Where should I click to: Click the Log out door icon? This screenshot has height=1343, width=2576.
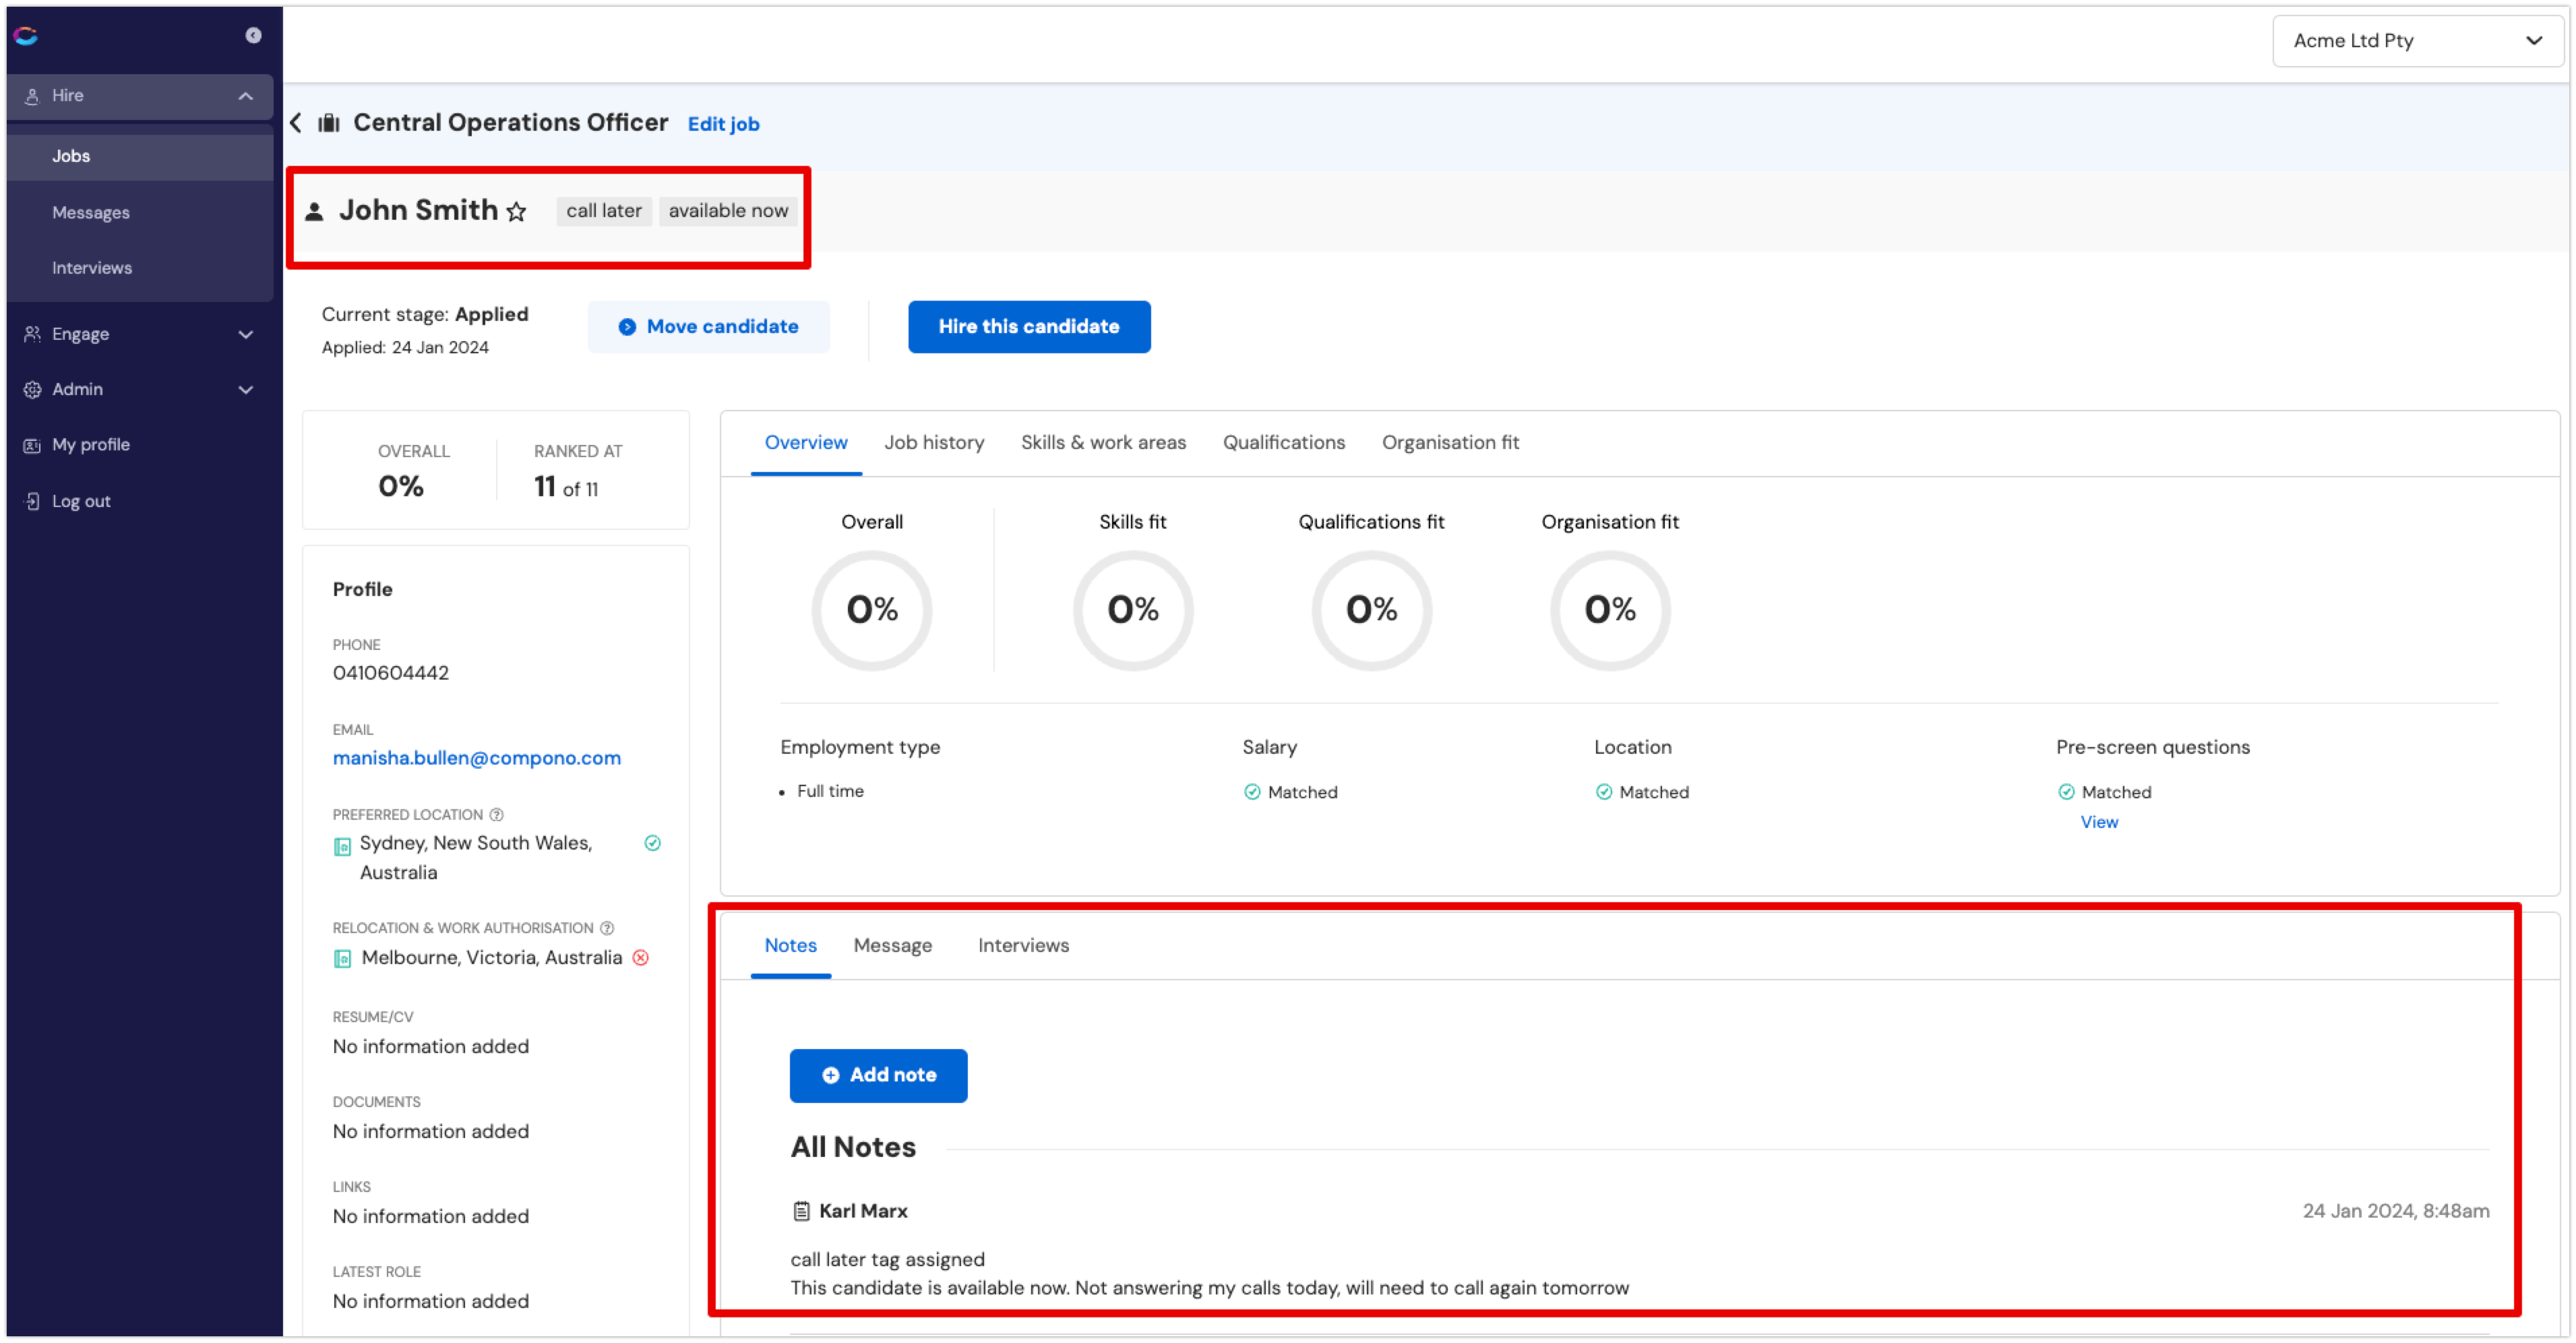click(x=32, y=501)
